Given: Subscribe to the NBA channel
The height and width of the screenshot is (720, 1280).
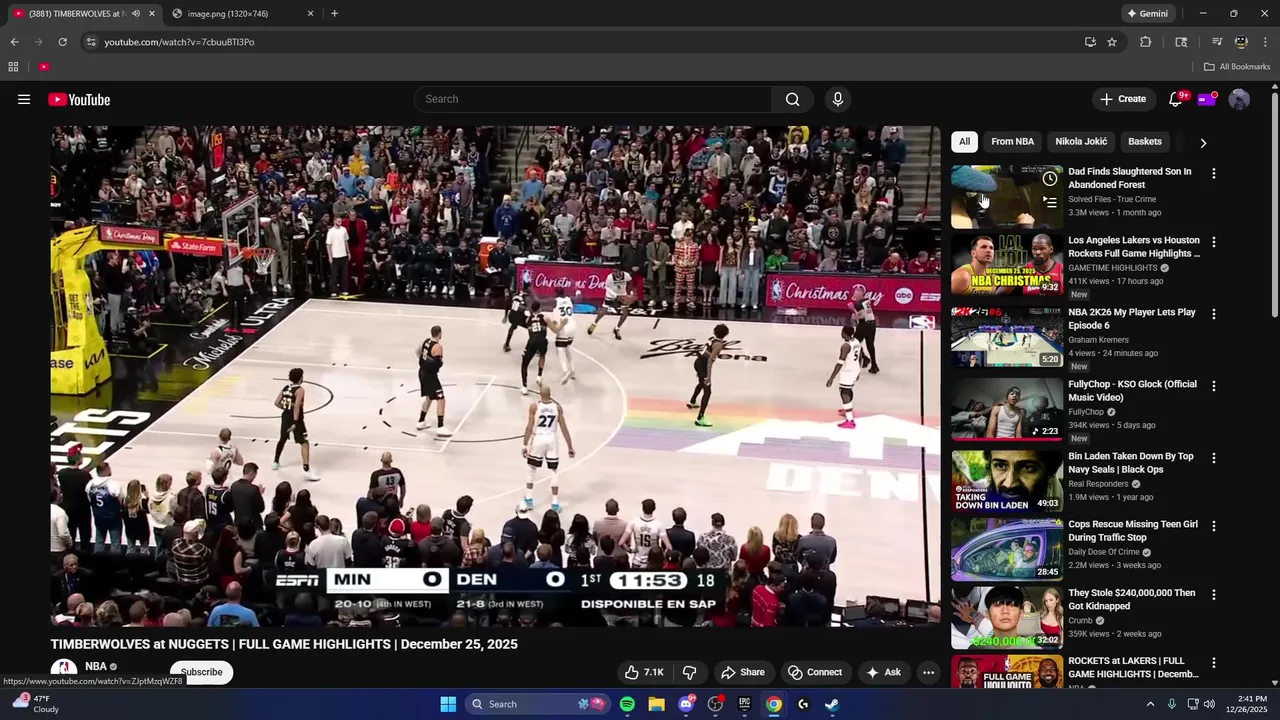Looking at the screenshot, I should pyautogui.click(x=201, y=672).
